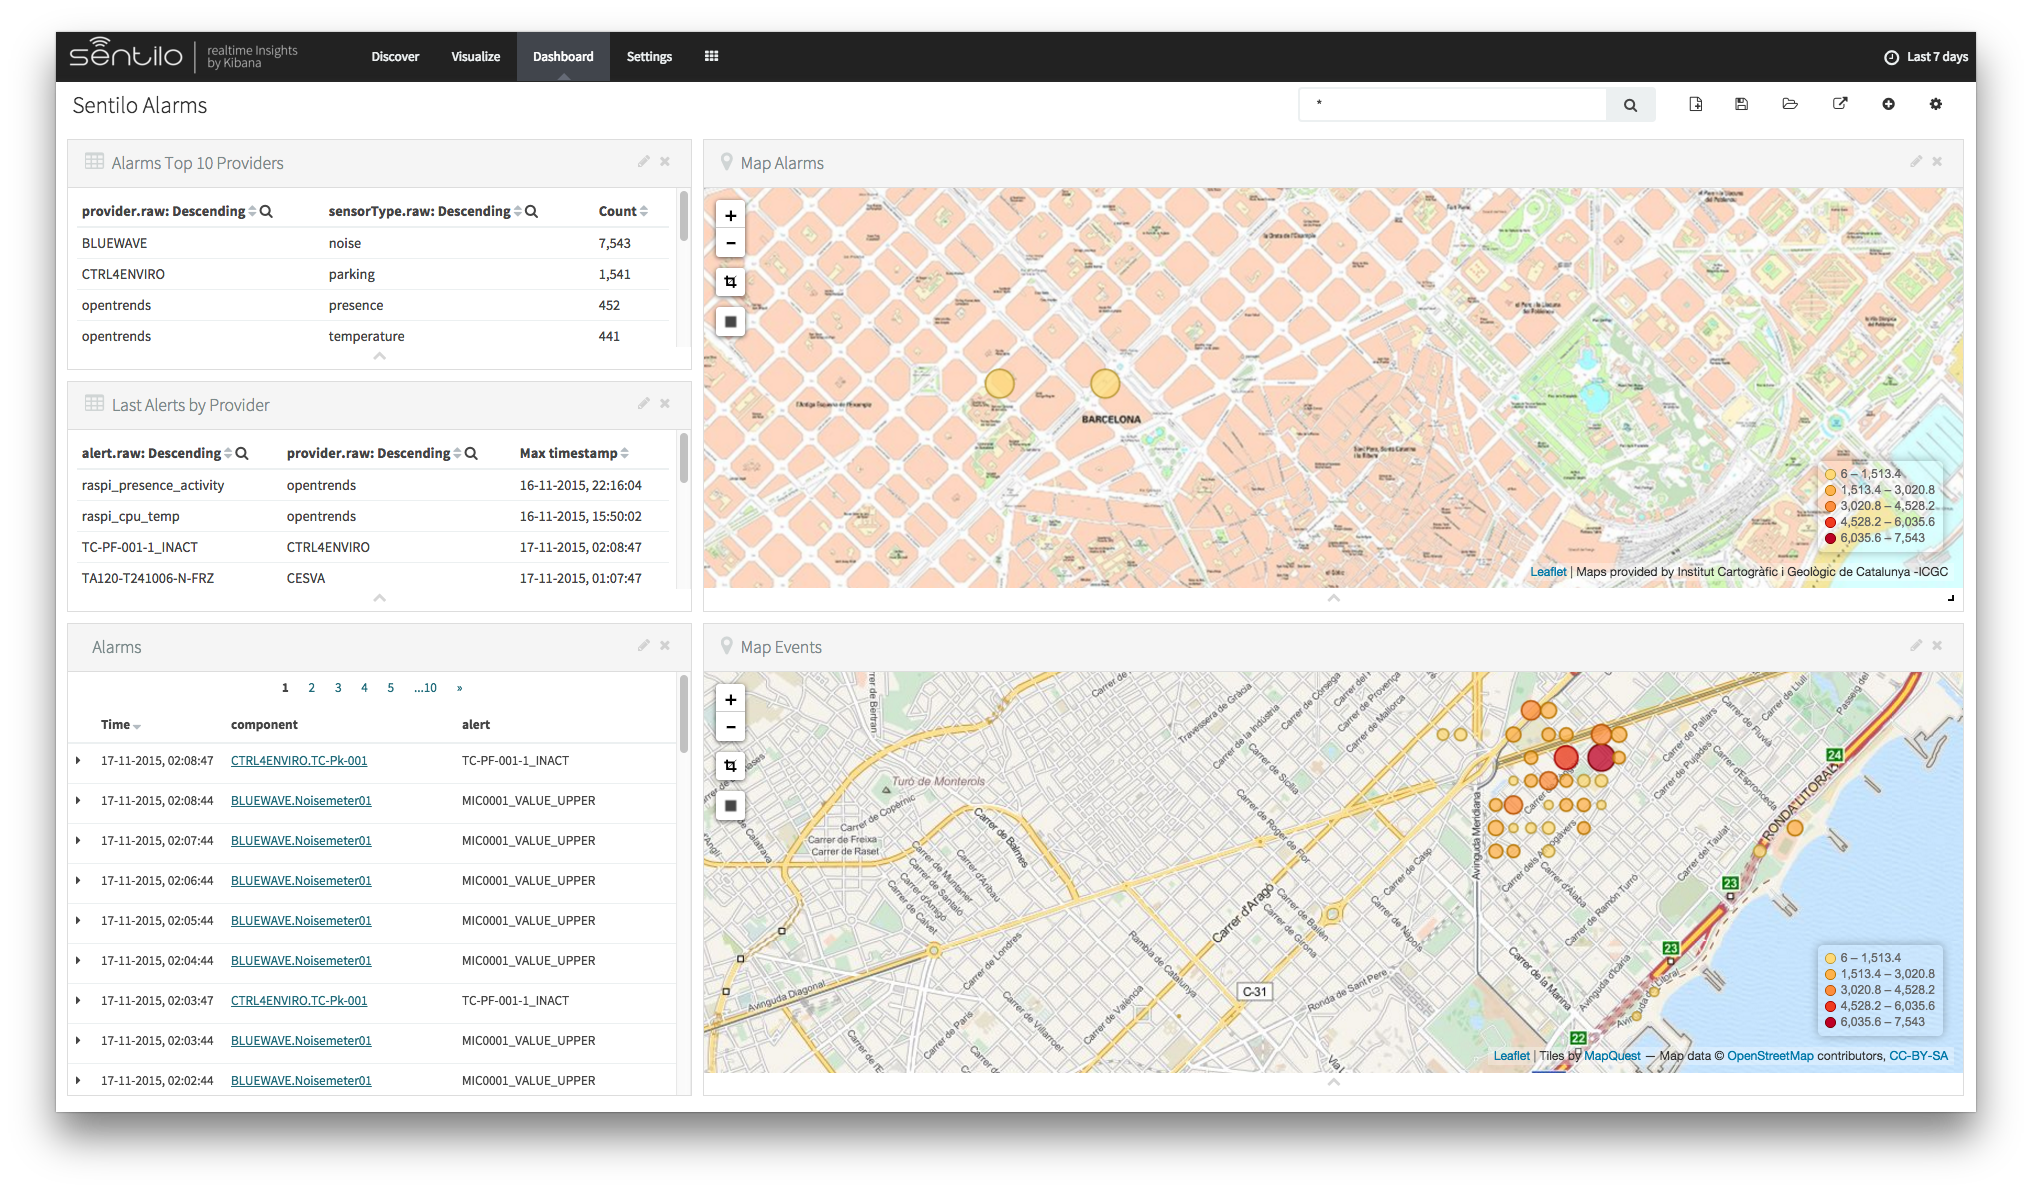Remove the Map Alarms panel

coord(1937,161)
